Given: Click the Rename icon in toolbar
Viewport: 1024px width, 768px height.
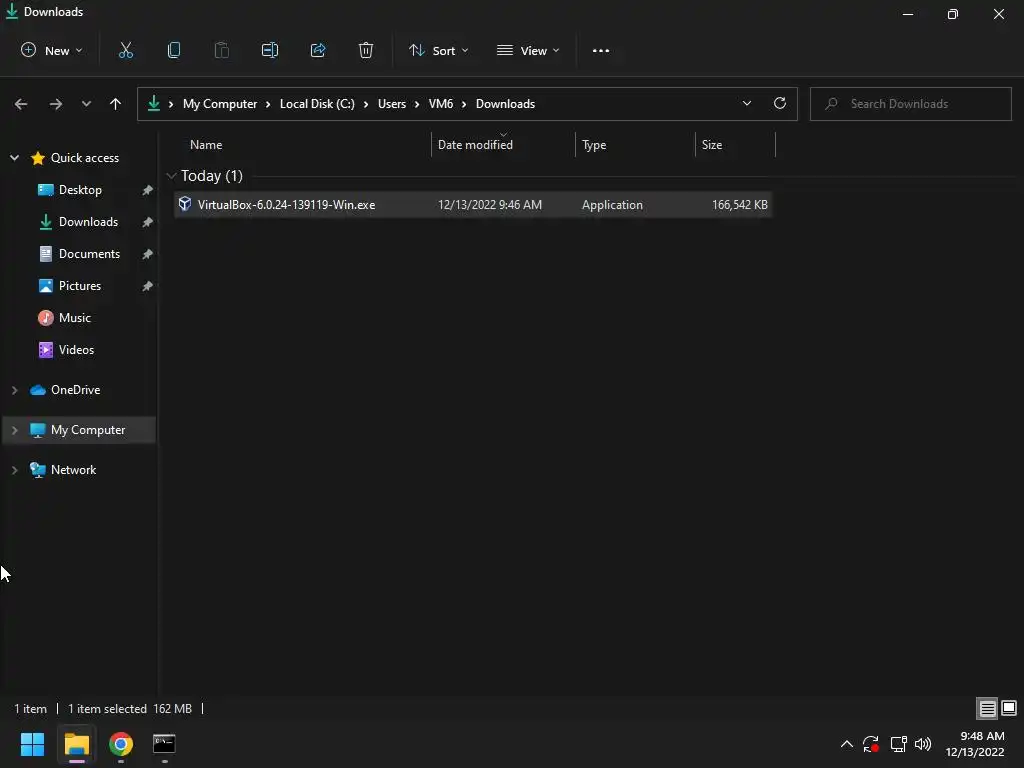Looking at the screenshot, I should tap(270, 50).
